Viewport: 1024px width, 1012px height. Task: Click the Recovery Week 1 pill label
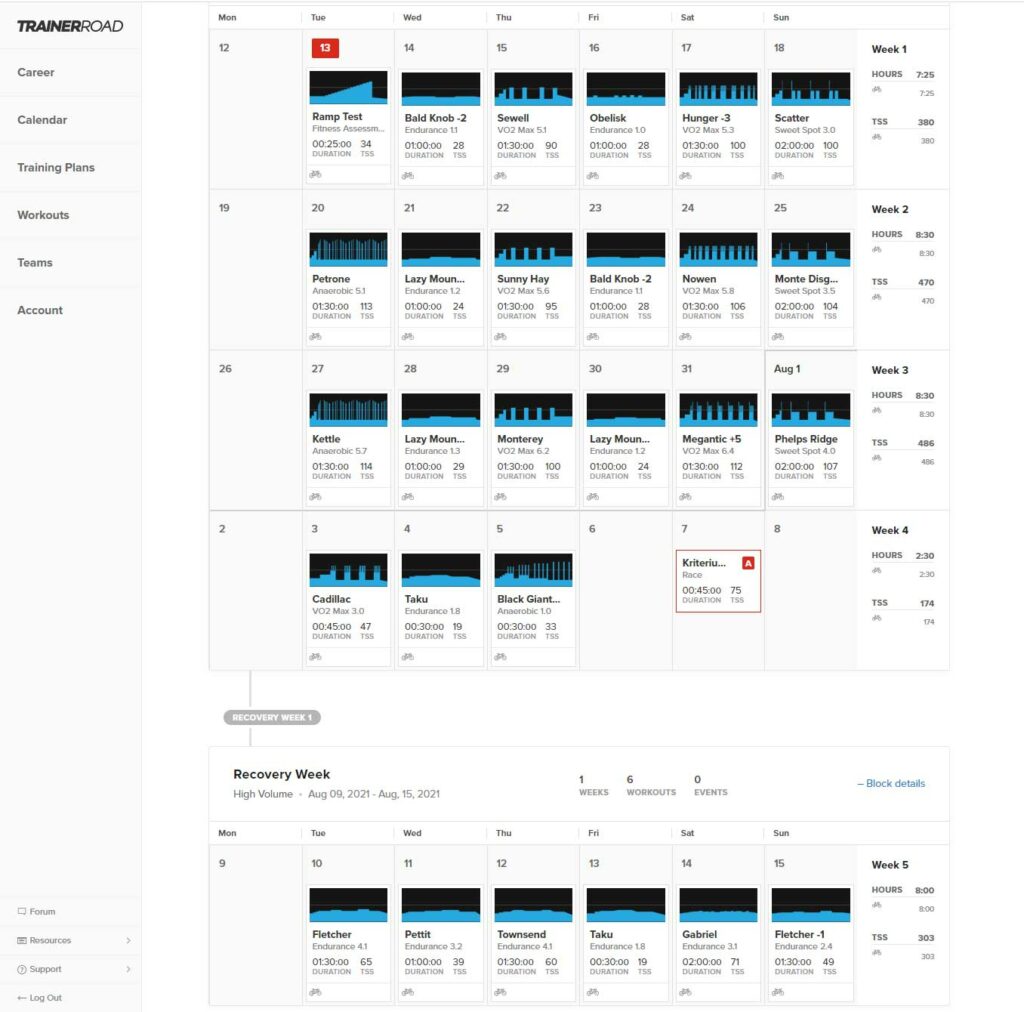pyautogui.click(x=272, y=718)
